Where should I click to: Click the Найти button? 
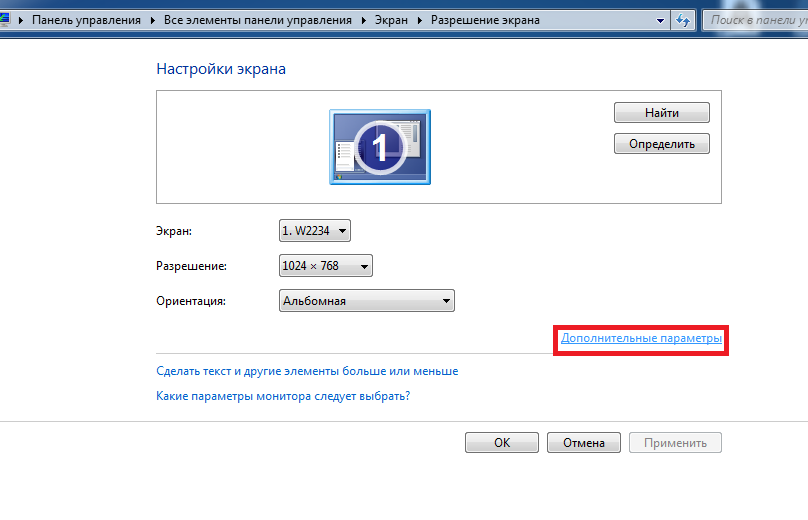662,112
